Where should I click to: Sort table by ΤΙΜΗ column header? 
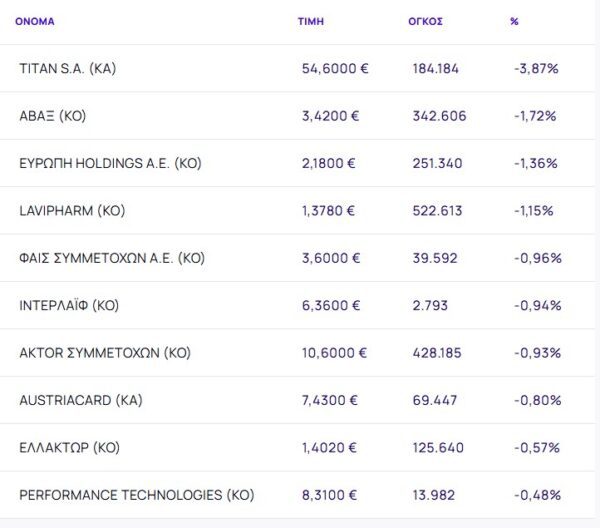click(311, 21)
